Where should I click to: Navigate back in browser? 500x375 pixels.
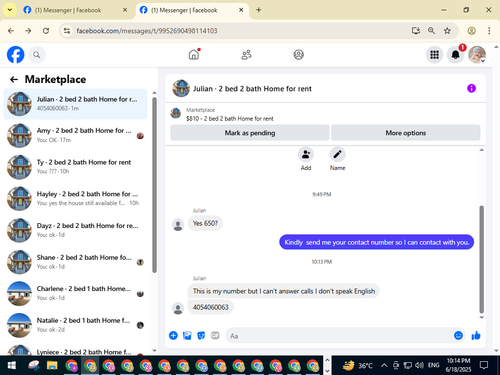pyautogui.click(x=11, y=31)
